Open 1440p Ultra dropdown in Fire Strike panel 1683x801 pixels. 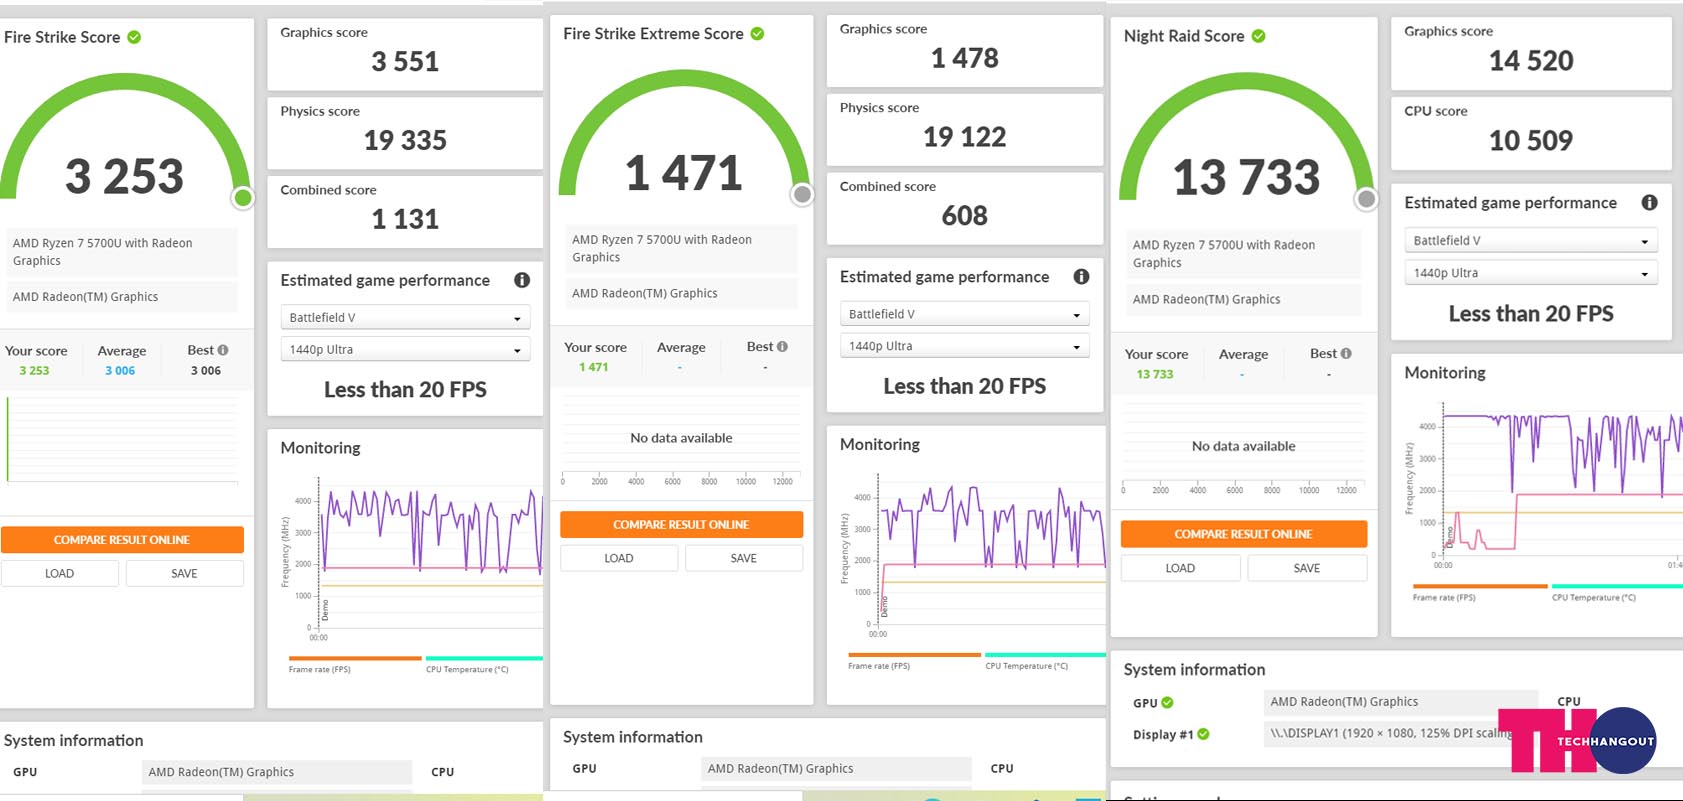405,349
